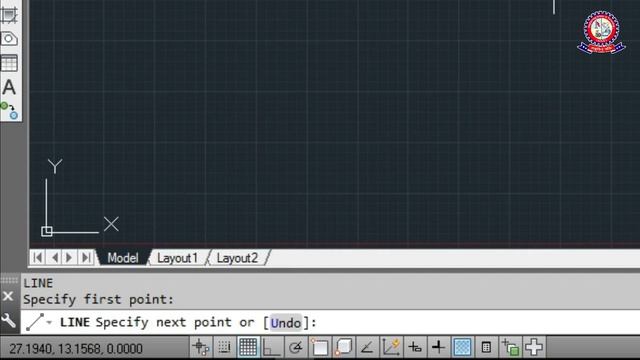The image size is (640, 360).
Task: Select the Gradient fill tool
Action: tap(9, 16)
